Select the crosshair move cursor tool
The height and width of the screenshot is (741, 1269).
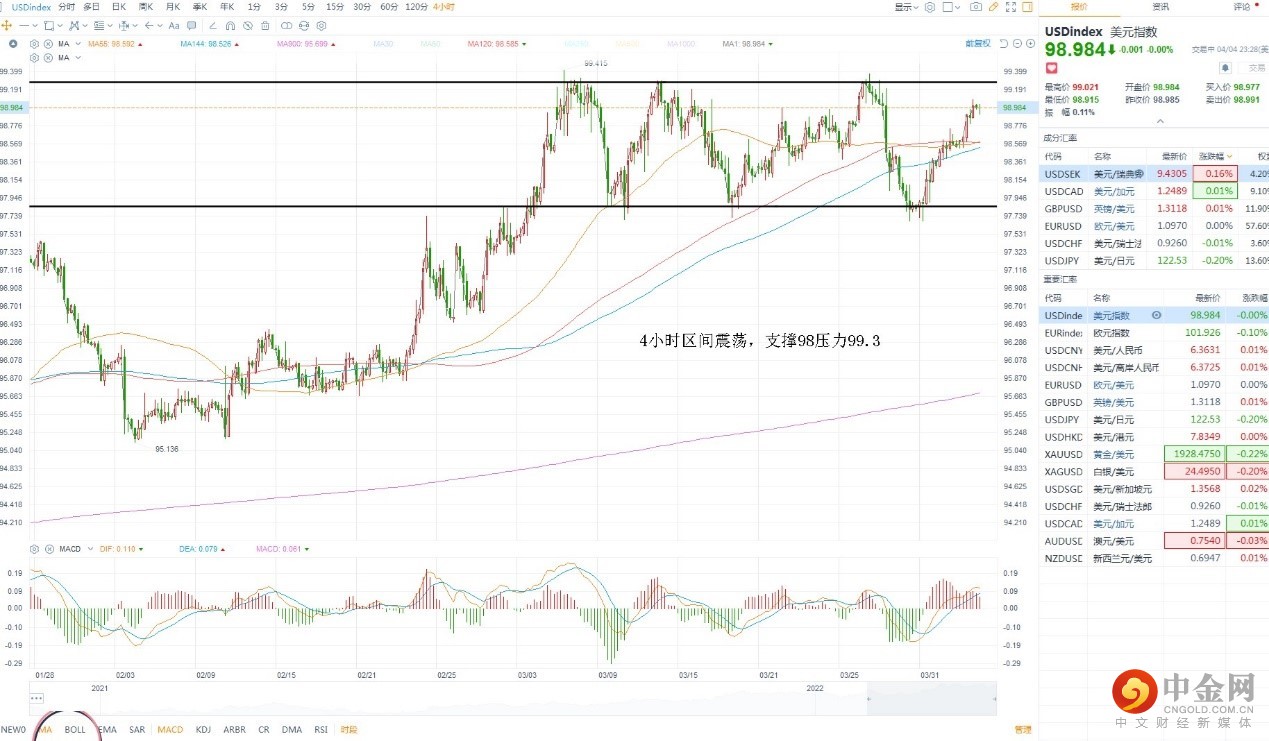7,26
